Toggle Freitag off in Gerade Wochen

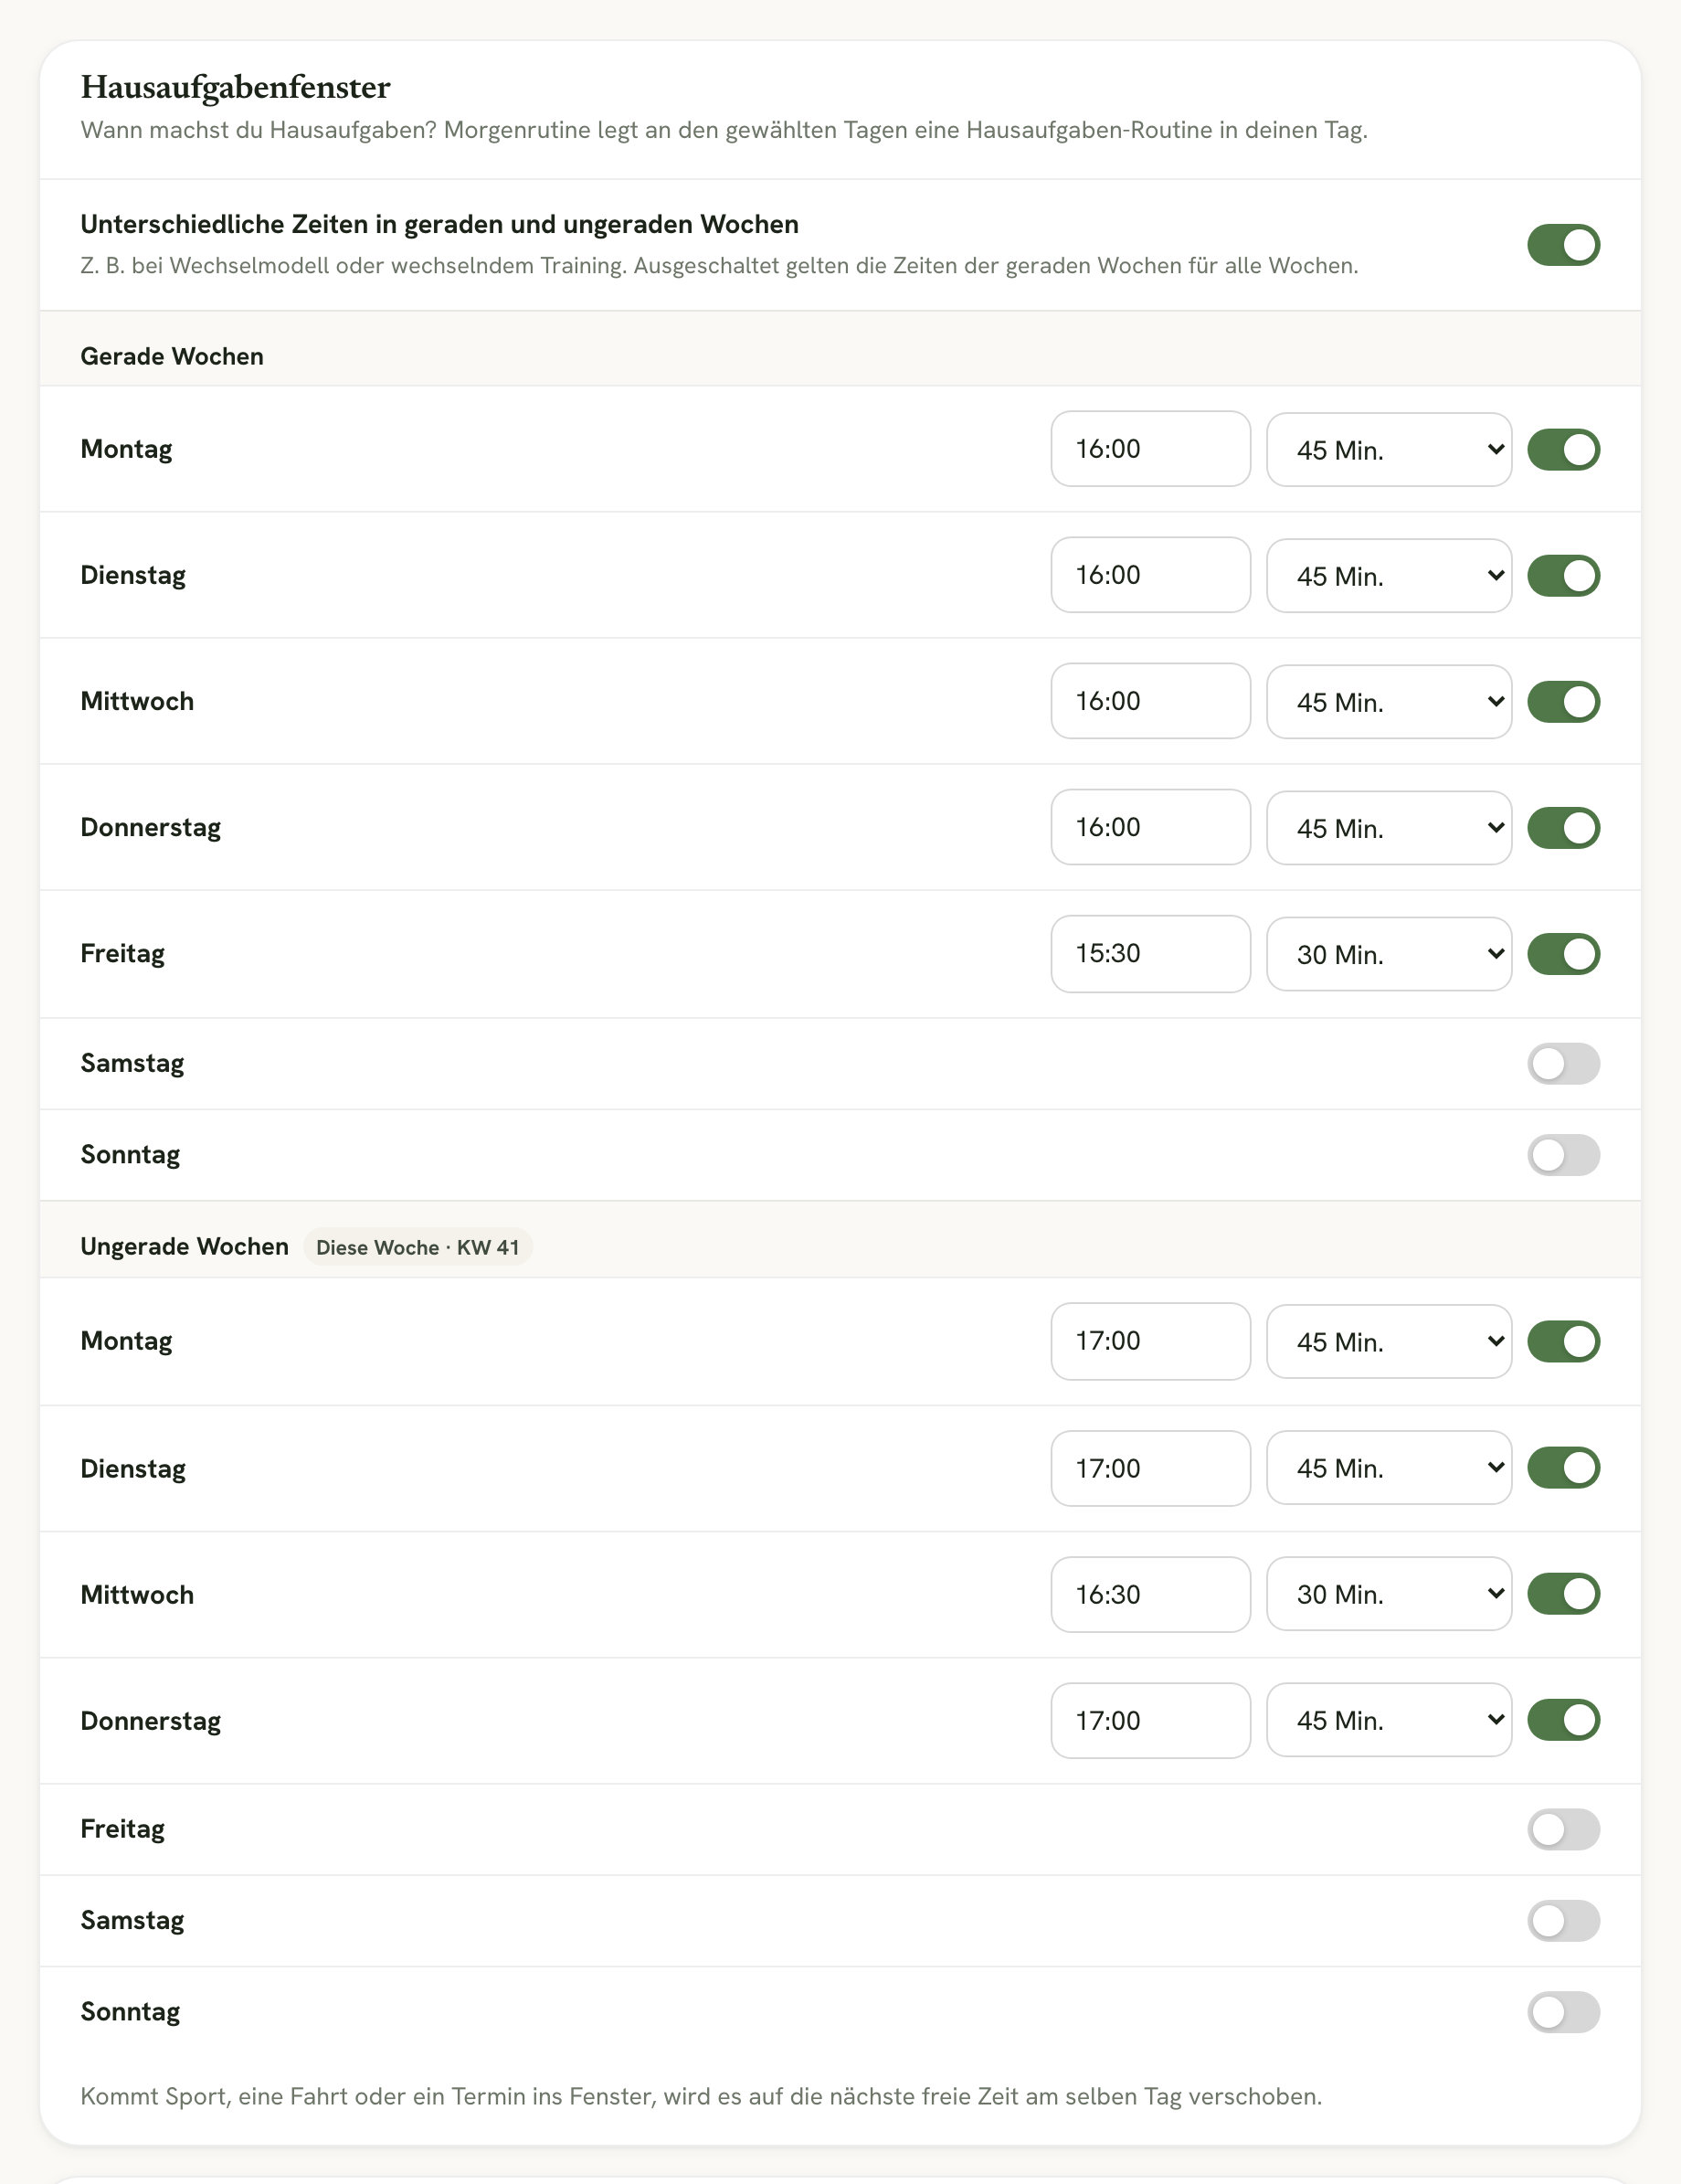[1563, 954]
